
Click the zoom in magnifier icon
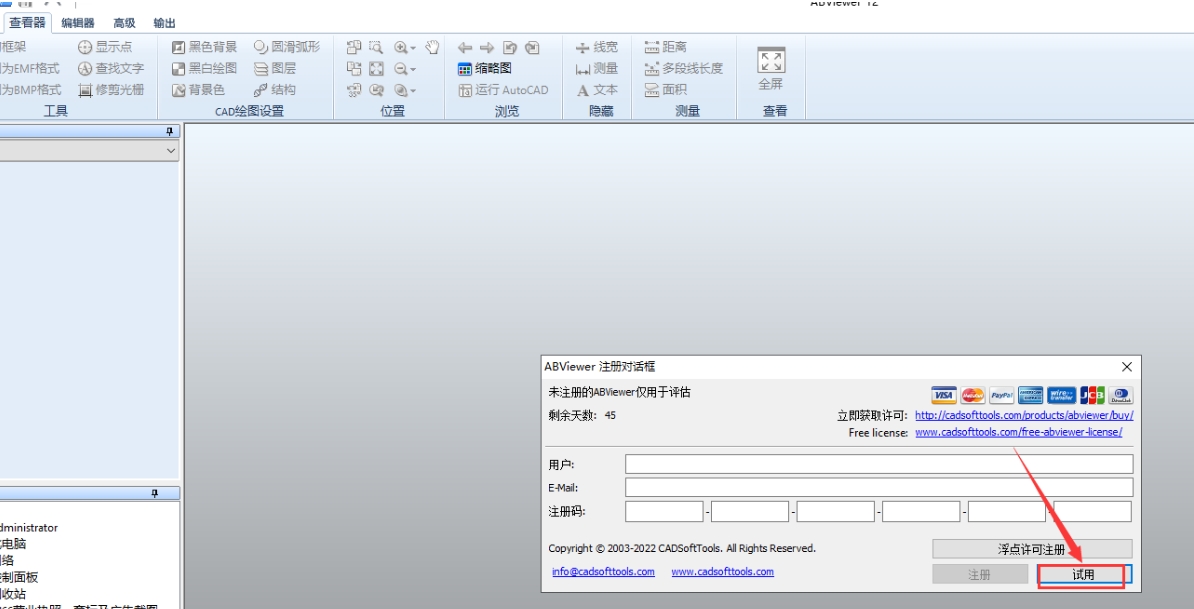(401, 47)
